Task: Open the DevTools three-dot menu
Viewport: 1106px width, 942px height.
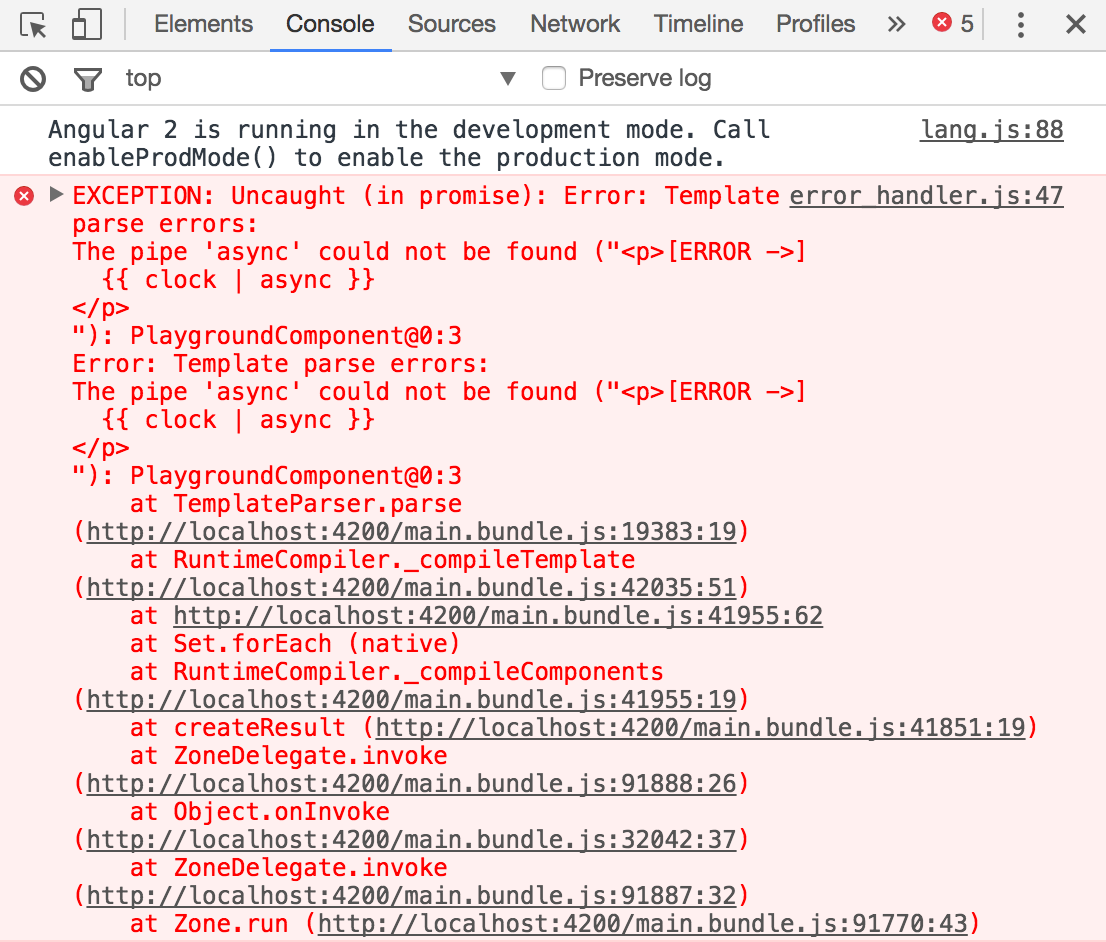Action: pyautogui.click(x=1020, y=25)
